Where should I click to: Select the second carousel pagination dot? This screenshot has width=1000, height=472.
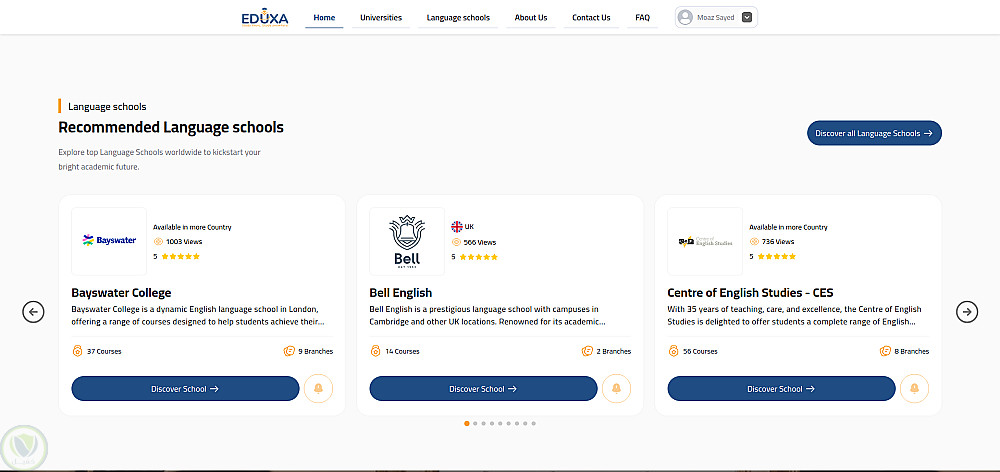tap(475, 423)
